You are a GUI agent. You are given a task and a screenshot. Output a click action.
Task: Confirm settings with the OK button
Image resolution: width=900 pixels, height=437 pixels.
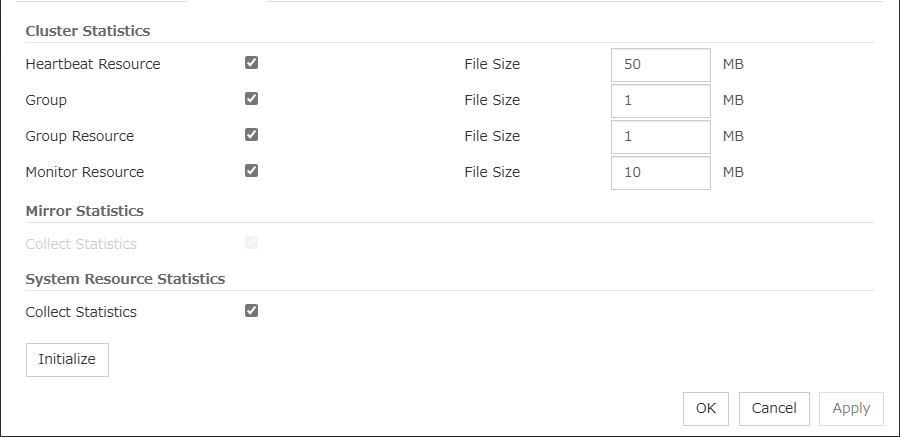coord(706,408)
